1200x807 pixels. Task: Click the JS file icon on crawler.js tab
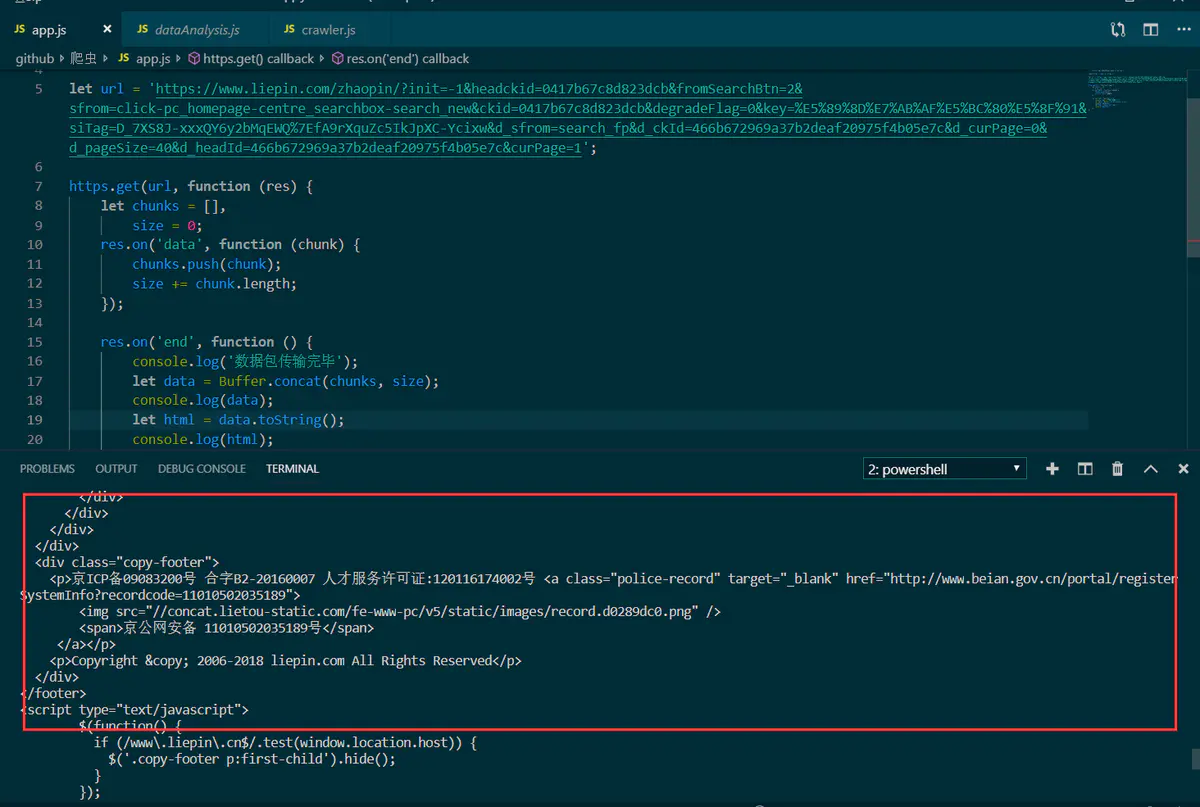click(x=290, y=30)
